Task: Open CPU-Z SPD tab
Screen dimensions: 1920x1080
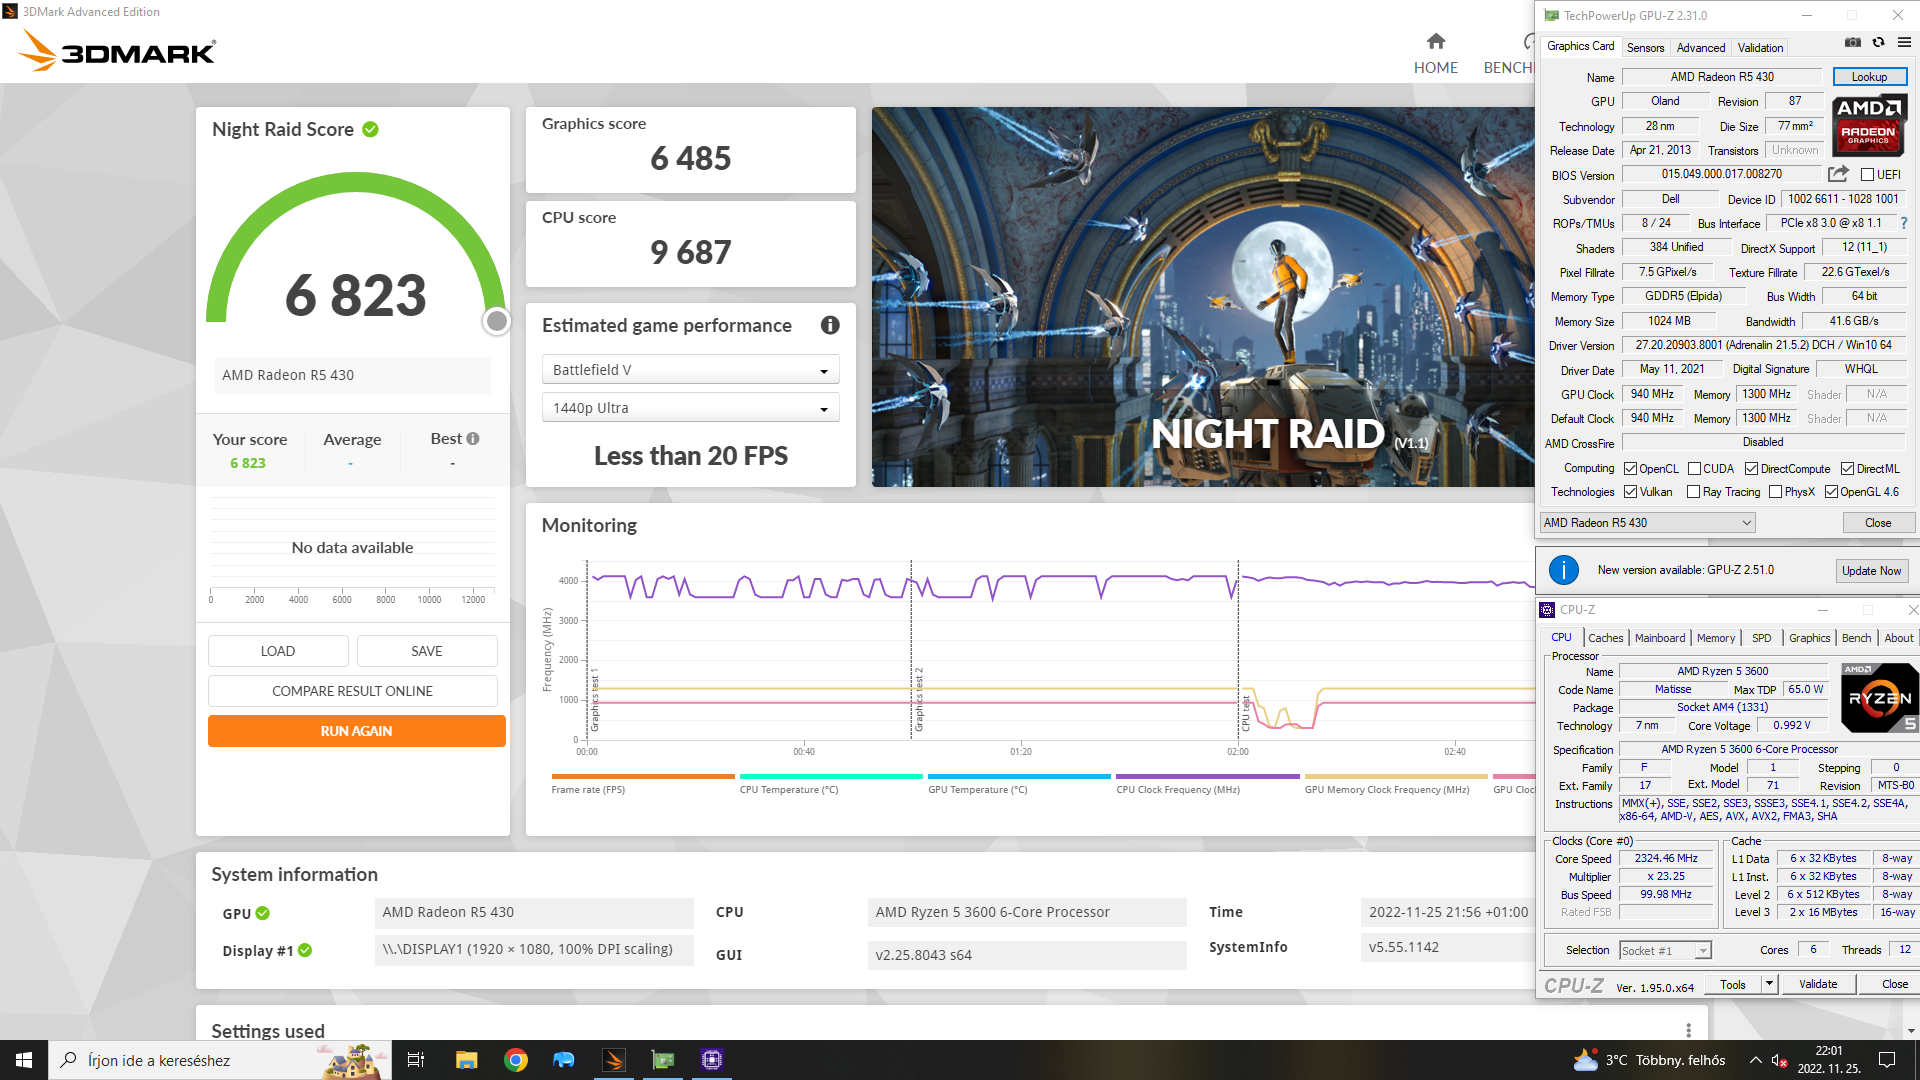Action: [1761, 638]
